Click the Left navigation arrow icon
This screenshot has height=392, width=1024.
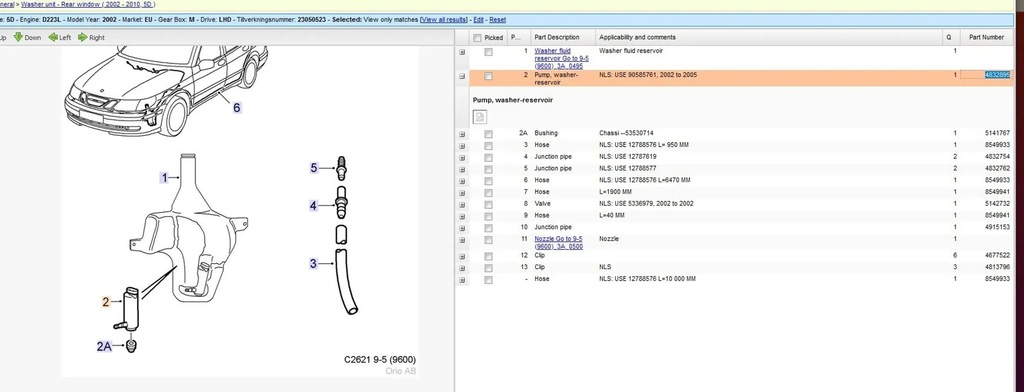click(53, 37)
